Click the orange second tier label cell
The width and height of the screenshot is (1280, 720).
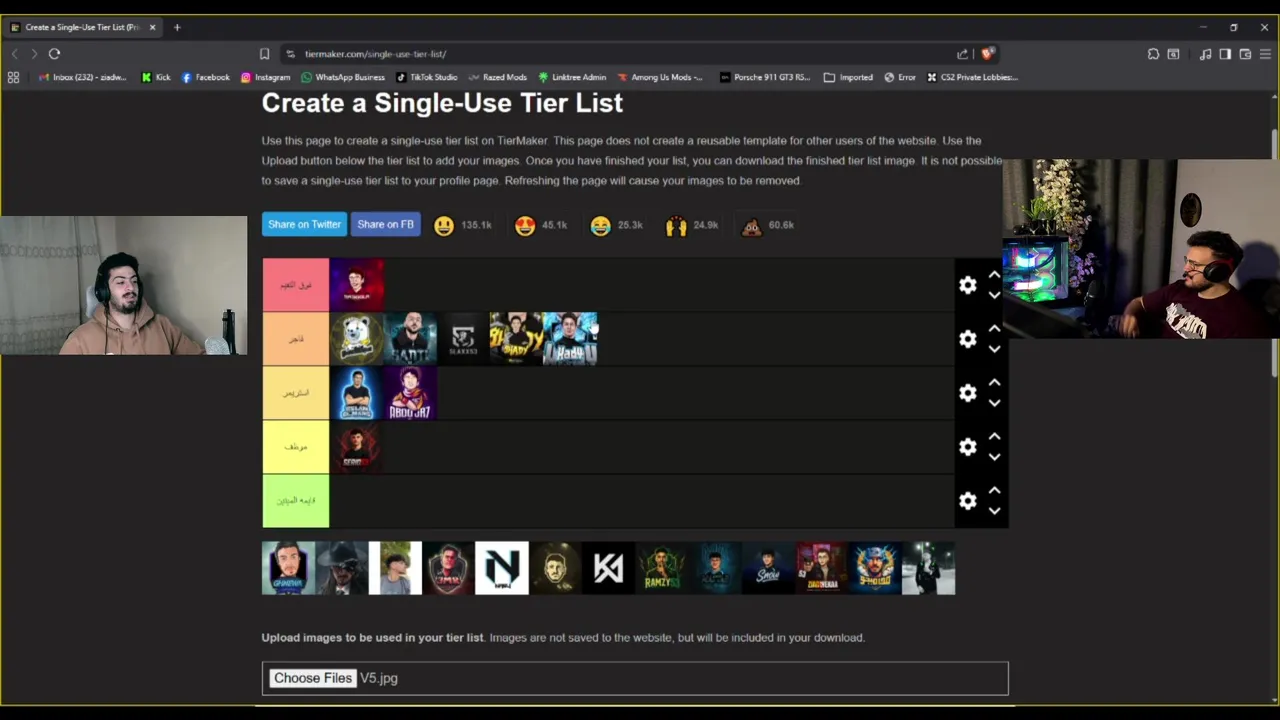[296, 339]
